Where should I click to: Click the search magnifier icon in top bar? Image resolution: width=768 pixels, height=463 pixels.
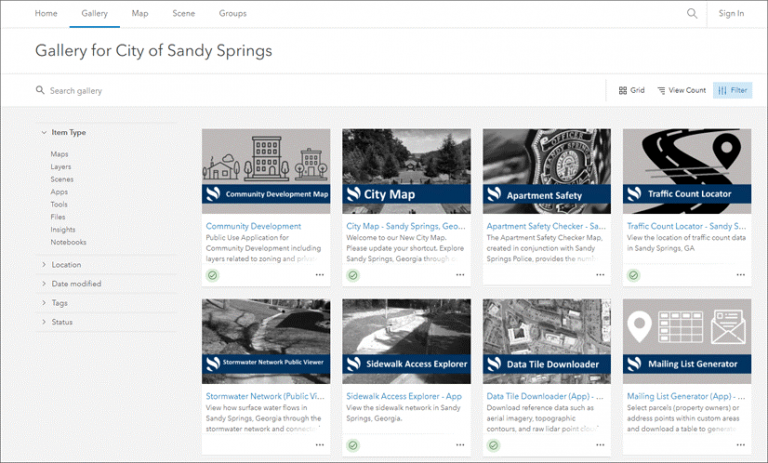(692, 13)
